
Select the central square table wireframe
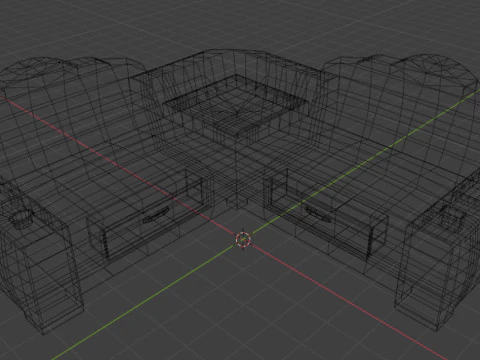coord(237,107)
